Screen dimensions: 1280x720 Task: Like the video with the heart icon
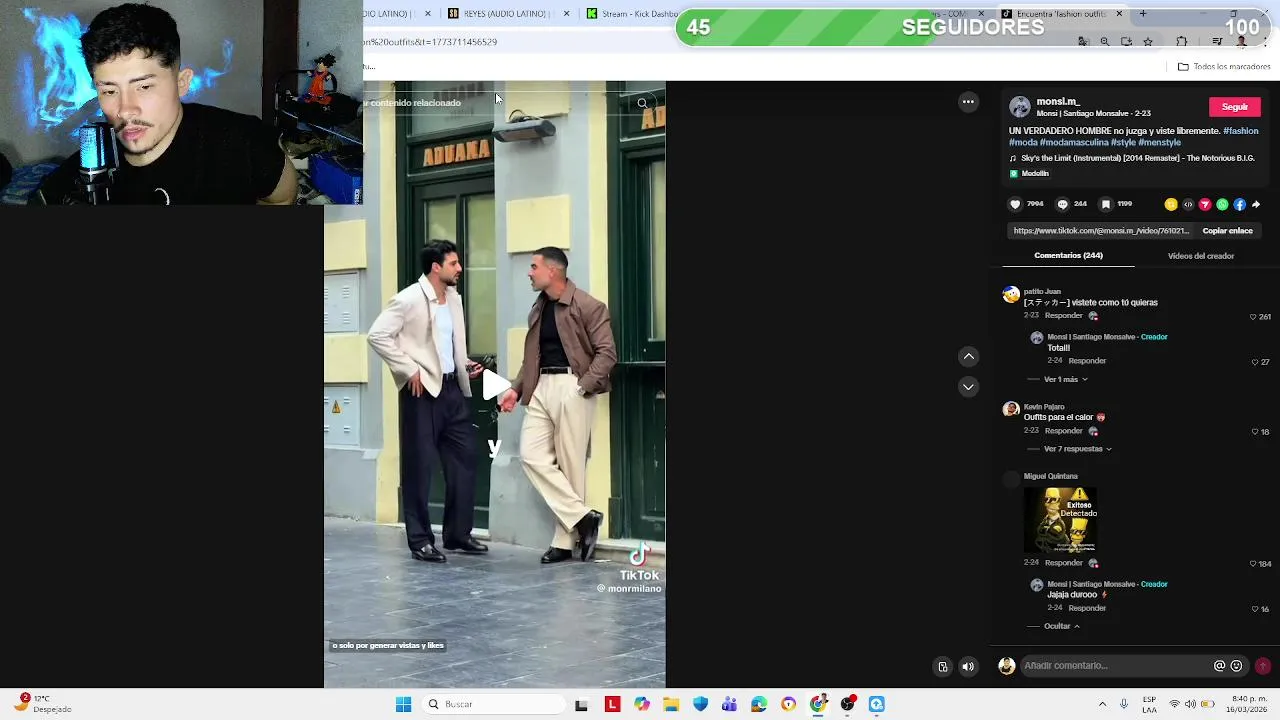pos(1015,204)
